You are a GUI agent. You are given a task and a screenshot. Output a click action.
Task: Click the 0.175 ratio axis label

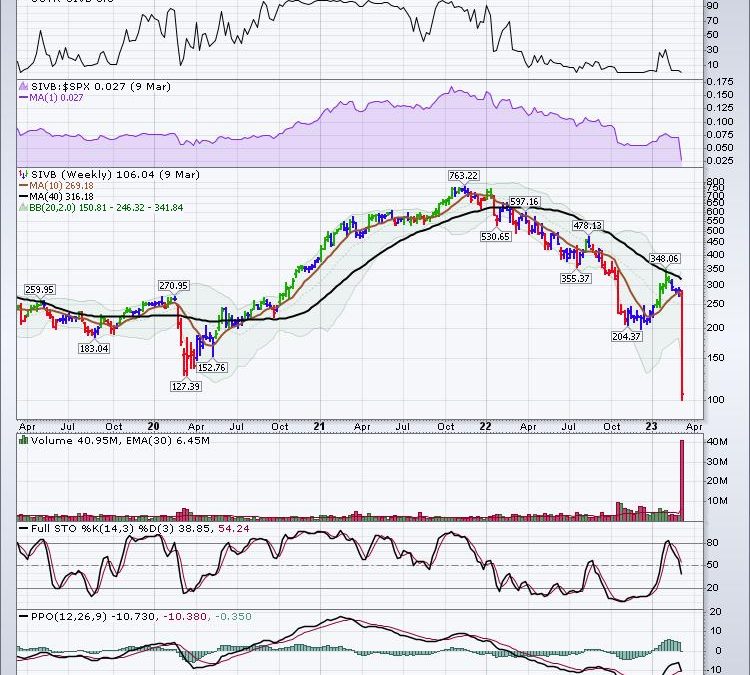coord(720,81)
